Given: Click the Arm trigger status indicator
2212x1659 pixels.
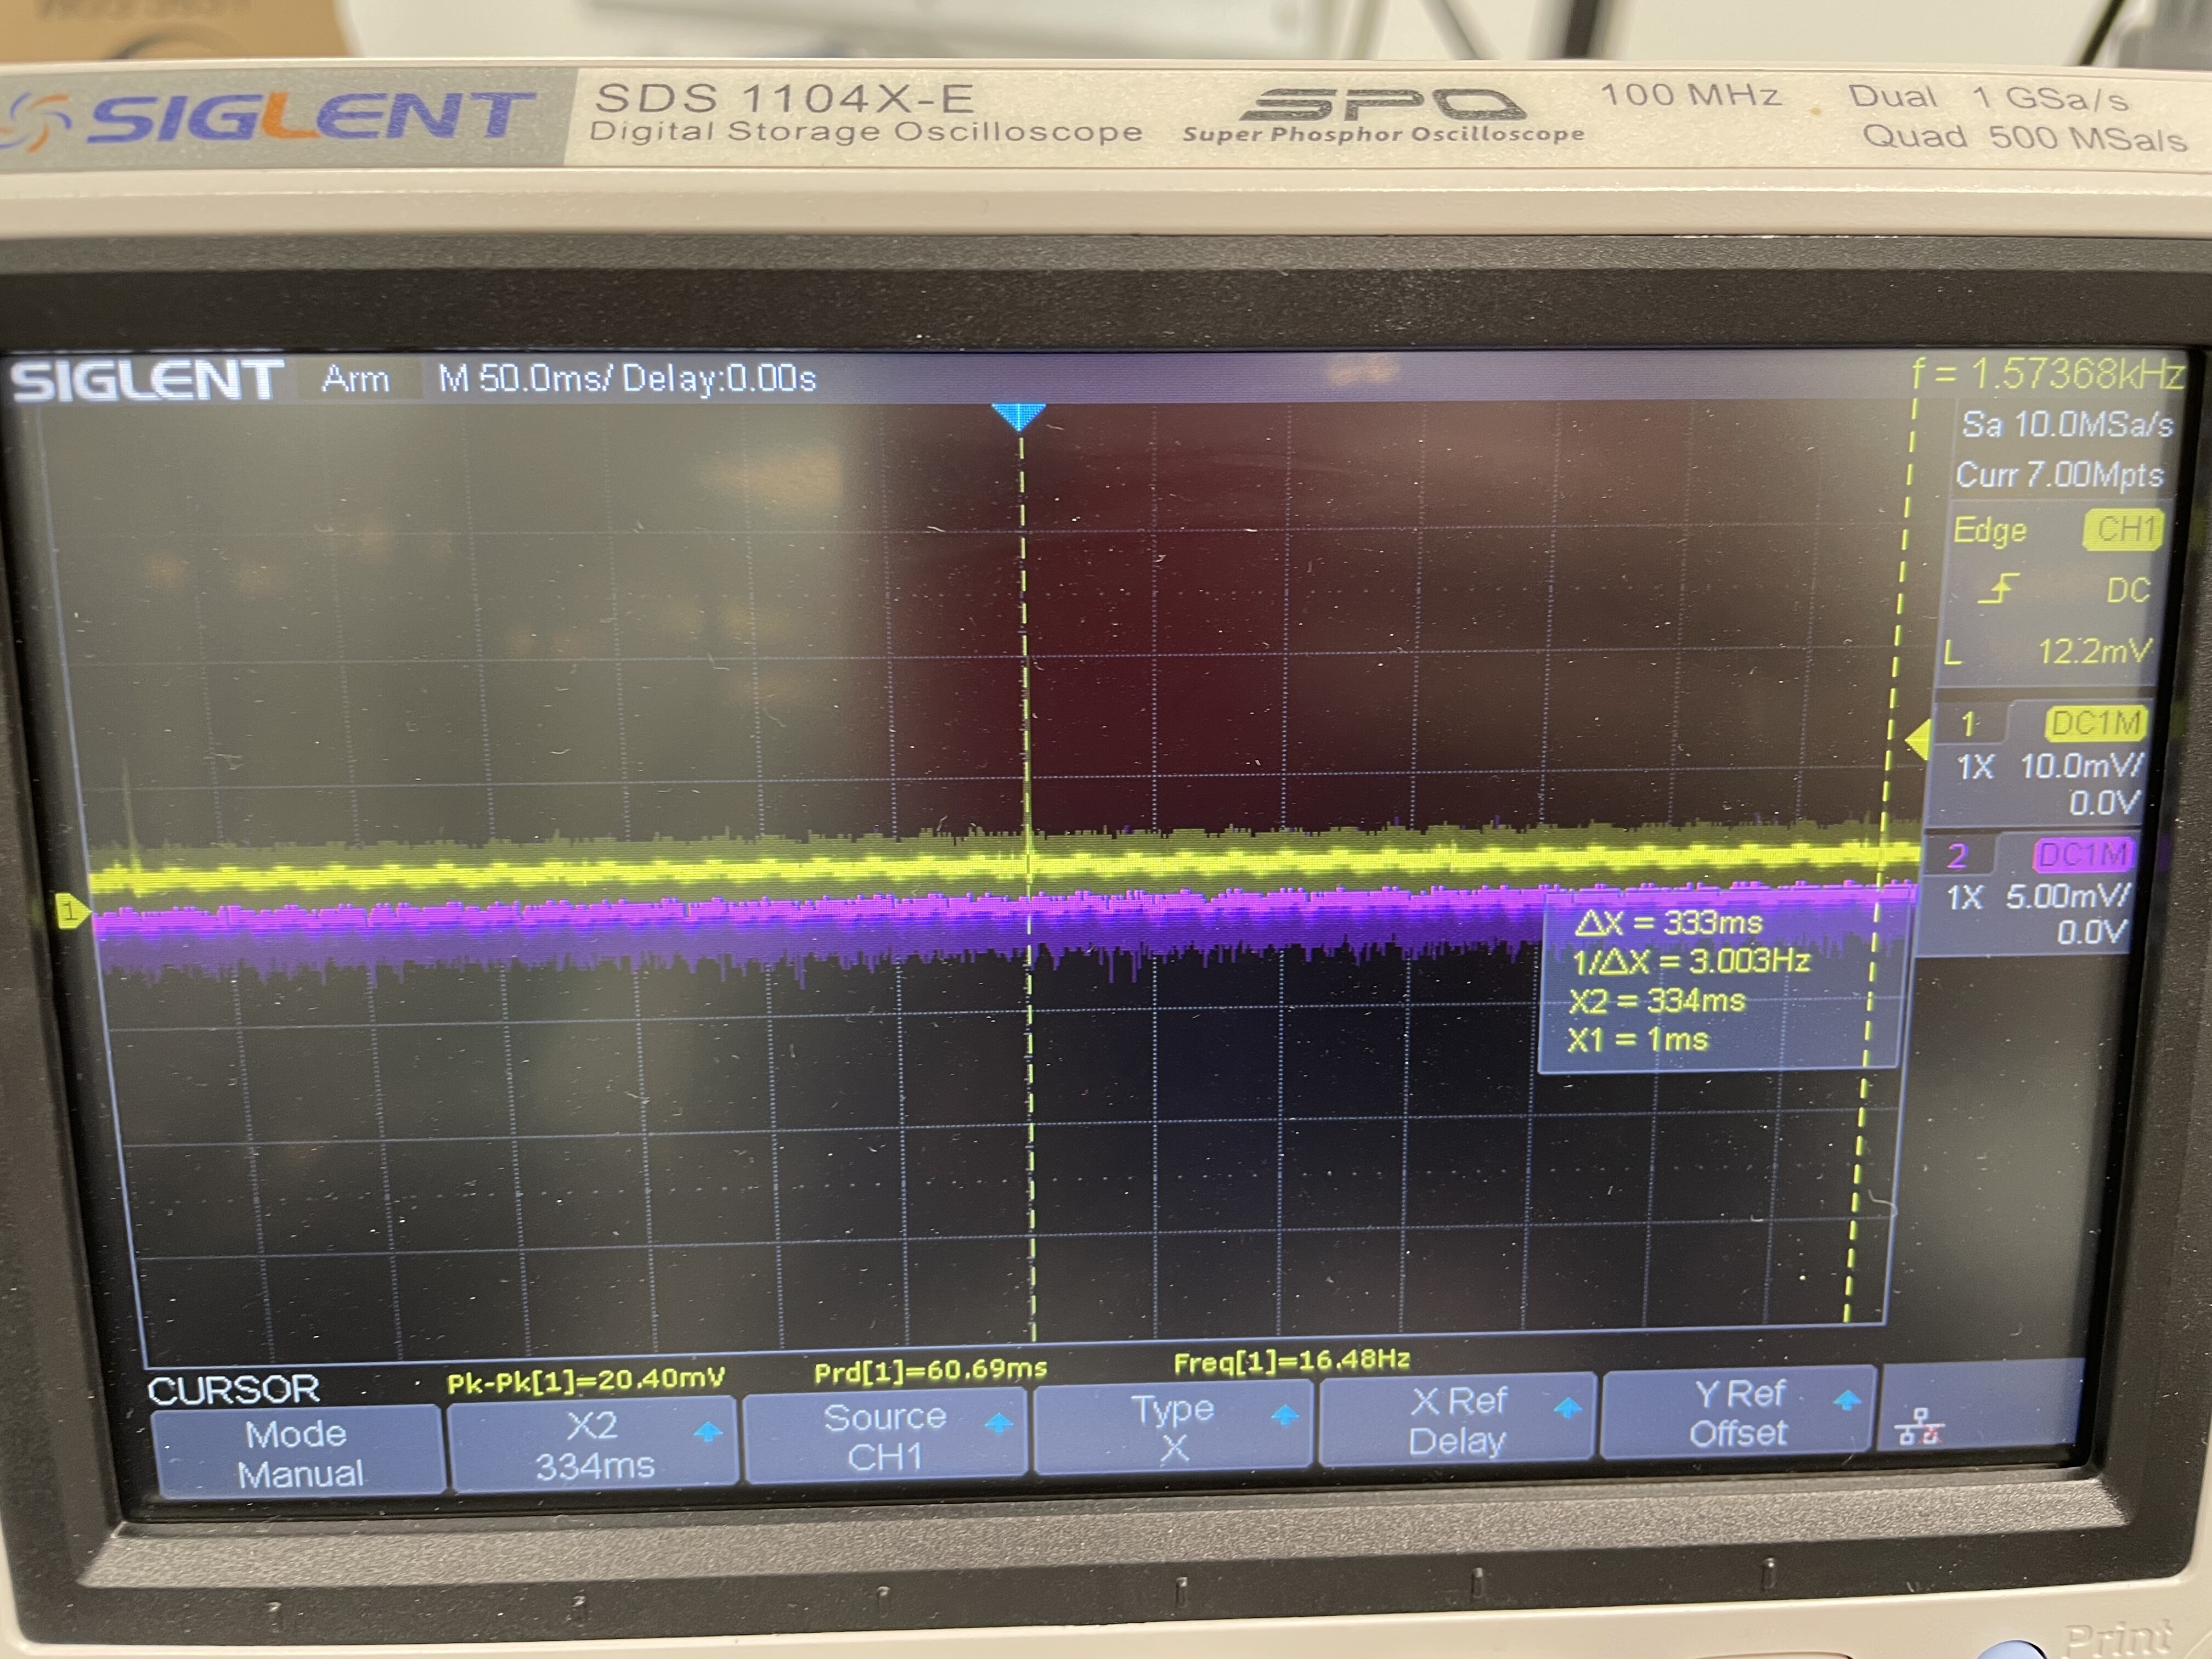Looking at the screenshot, I should coord(355,379).
